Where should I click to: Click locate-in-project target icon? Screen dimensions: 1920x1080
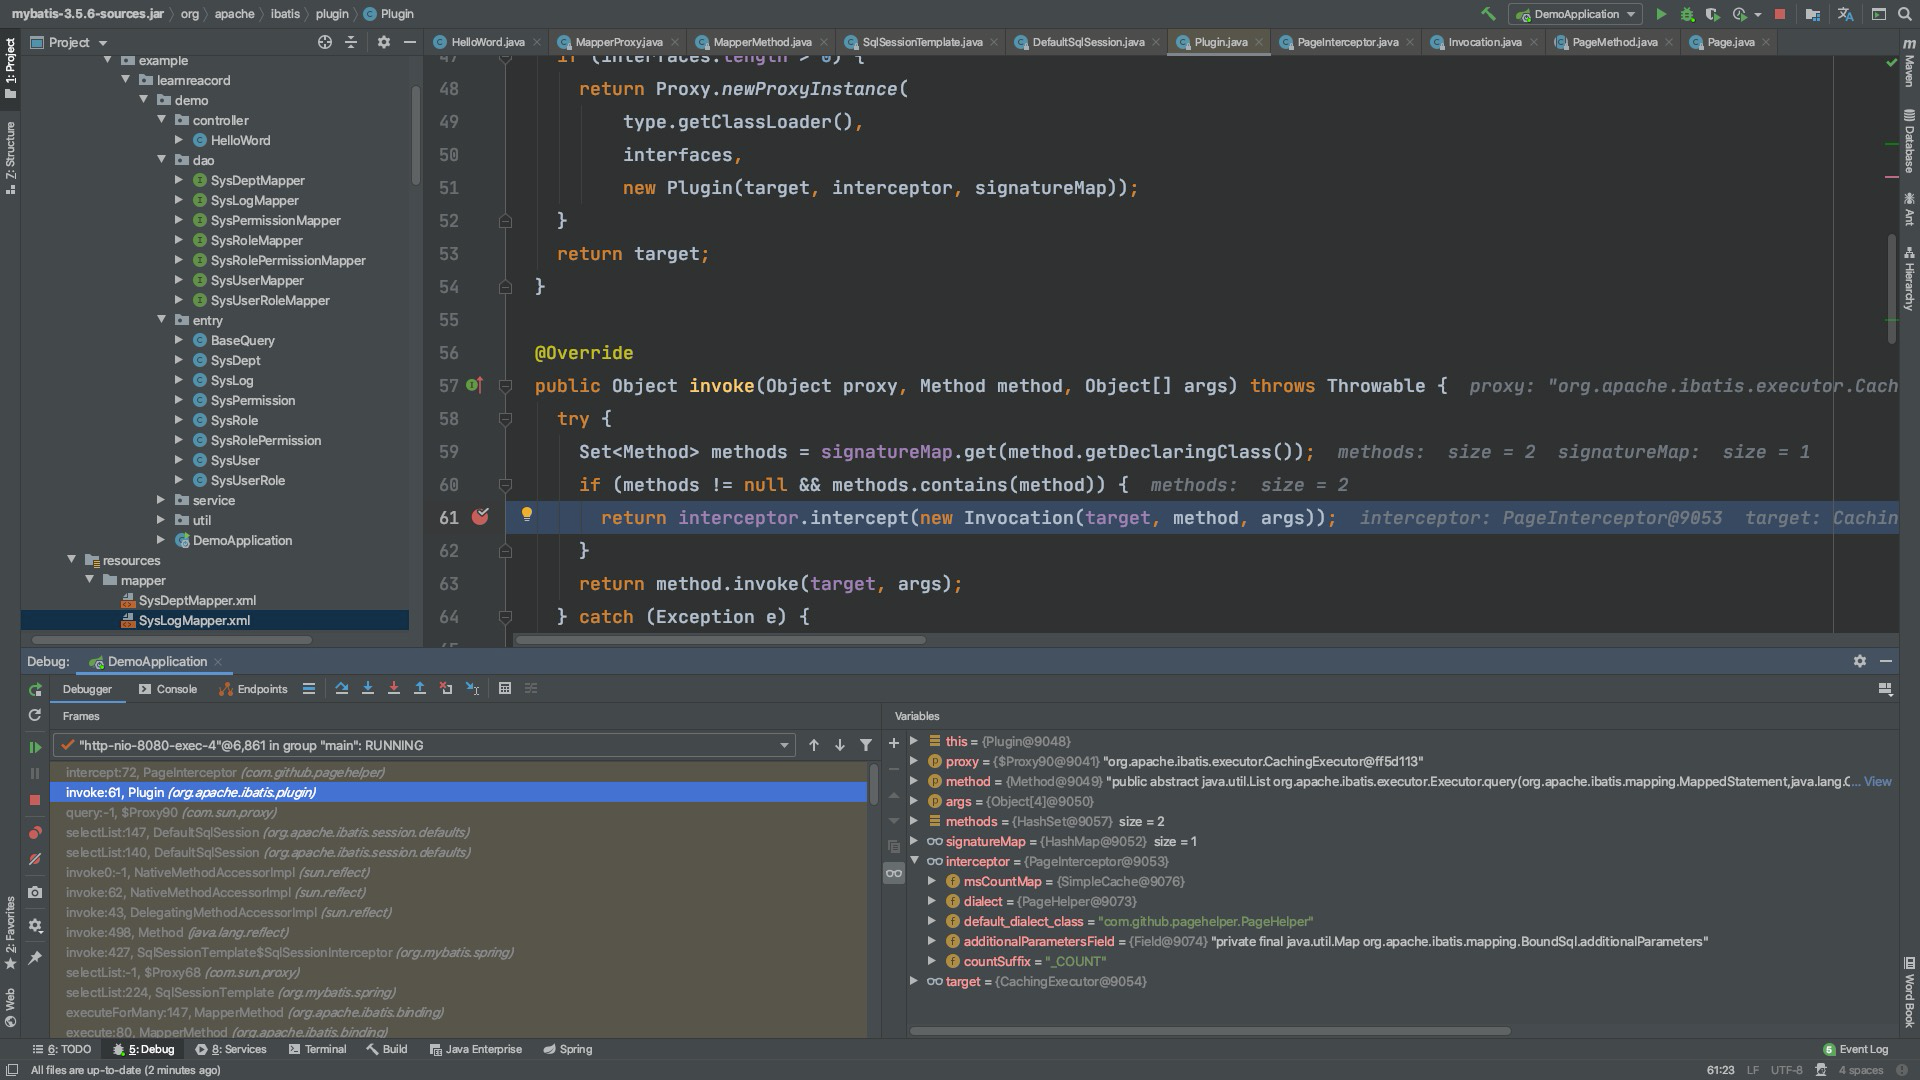[x=325, y=42]
